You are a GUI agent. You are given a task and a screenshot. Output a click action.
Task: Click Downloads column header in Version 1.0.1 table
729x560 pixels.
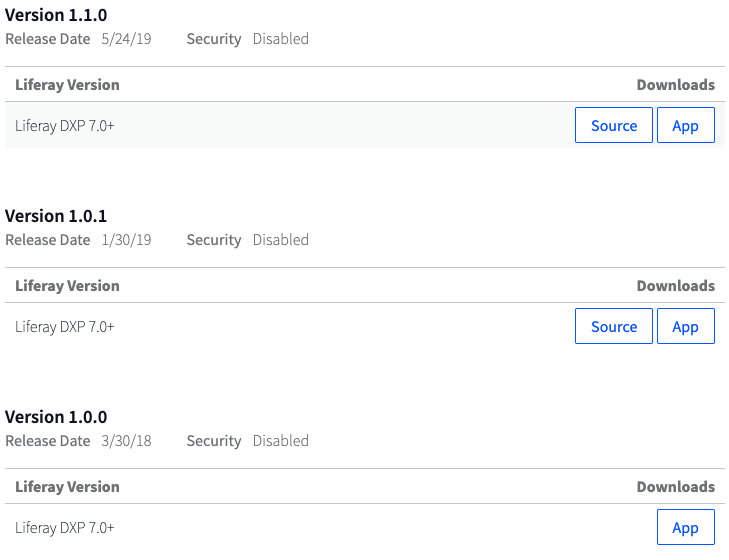tap(676, 286)
